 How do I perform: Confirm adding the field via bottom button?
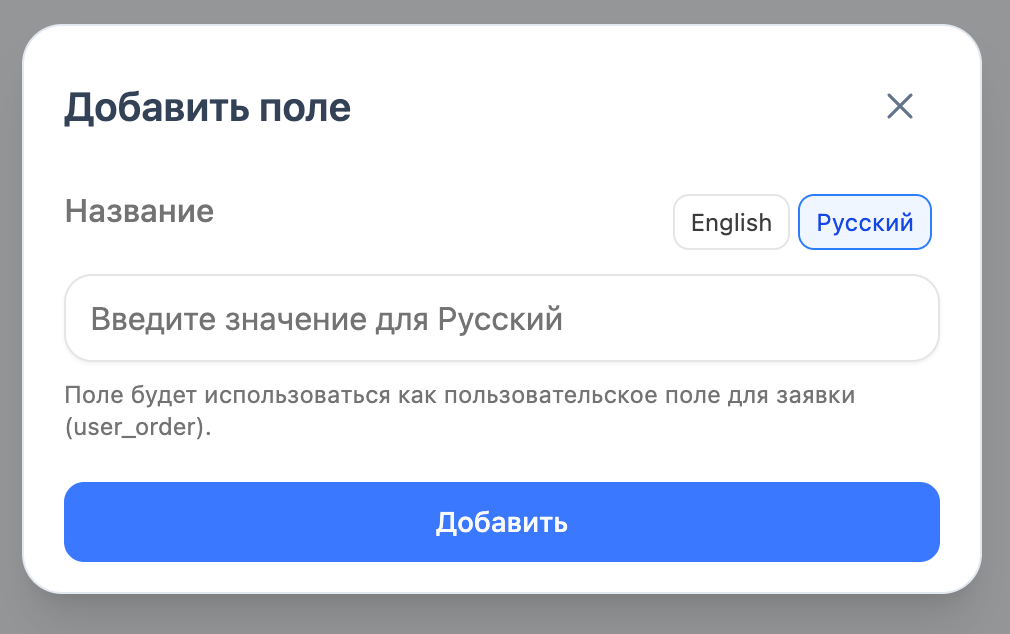coord(501,522)
